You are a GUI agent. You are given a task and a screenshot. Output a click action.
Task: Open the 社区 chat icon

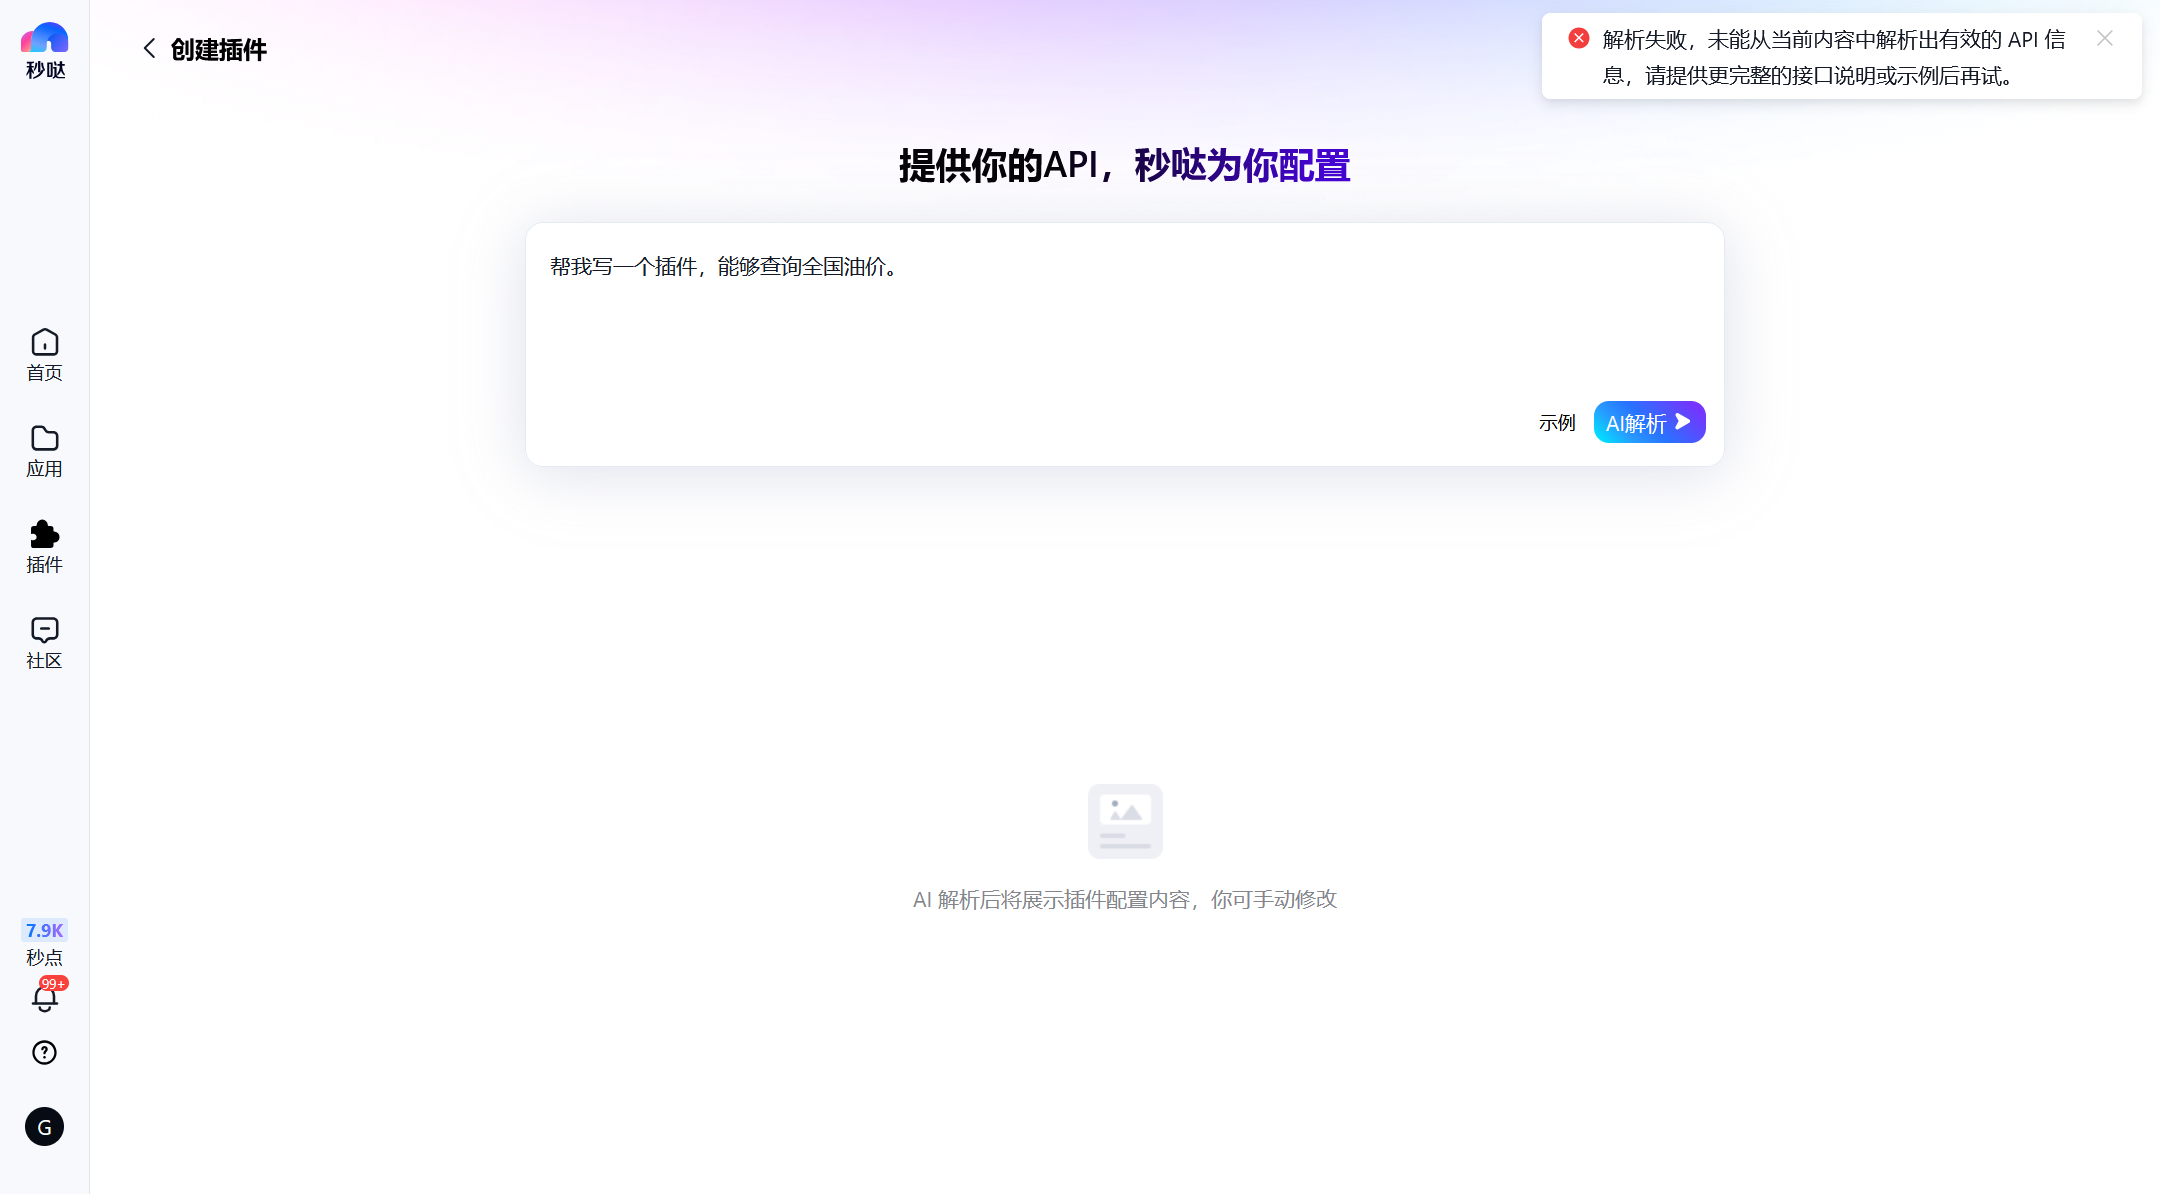tap(45, 630)
